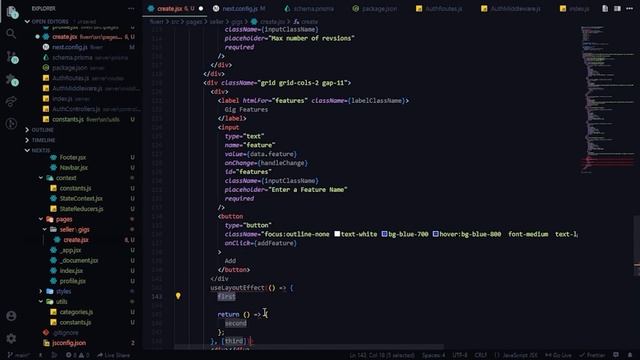The width and height of the screenshot is (640, 360).
Task: Open the Manage settings gear
Action: pos(11,338)
